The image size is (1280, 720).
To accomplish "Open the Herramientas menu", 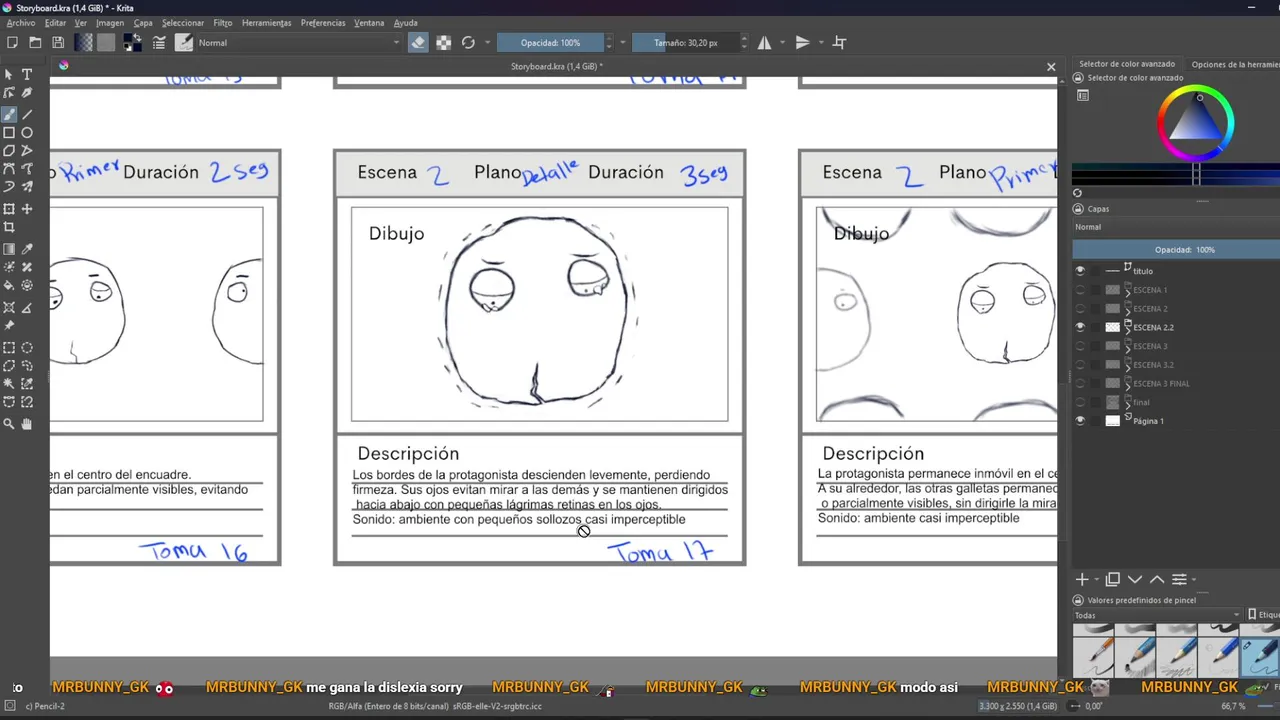I will [x=267, y=23].
